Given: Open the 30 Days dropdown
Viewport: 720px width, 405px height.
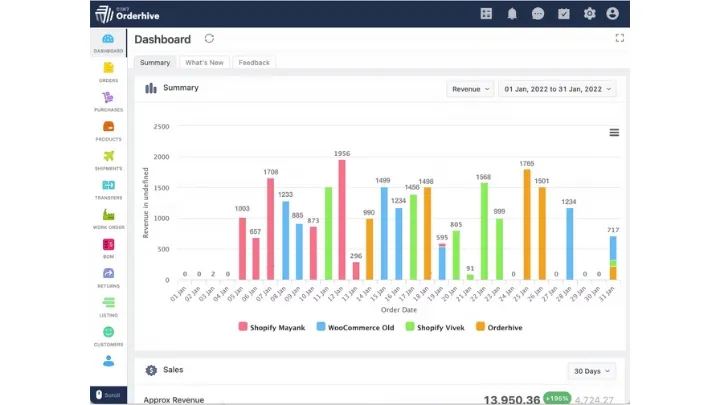Looking at the screenshot, I should pos(591,371).
